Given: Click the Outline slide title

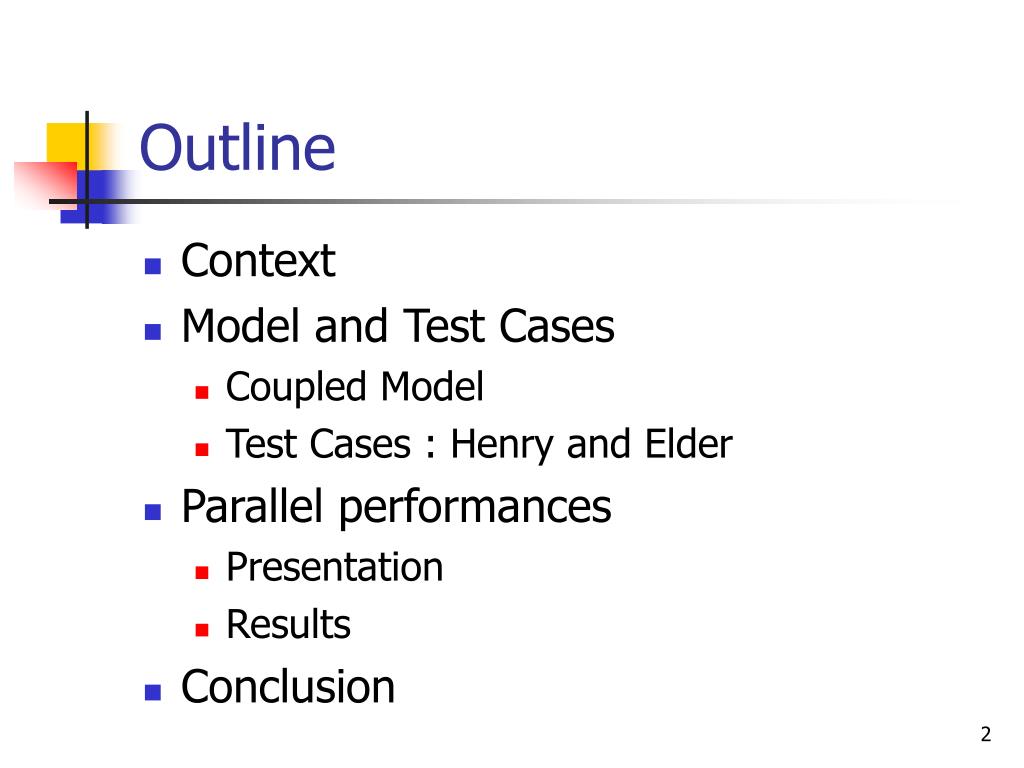Looking at the screenshot, I should pyautogui.click(x=238, y=148).
